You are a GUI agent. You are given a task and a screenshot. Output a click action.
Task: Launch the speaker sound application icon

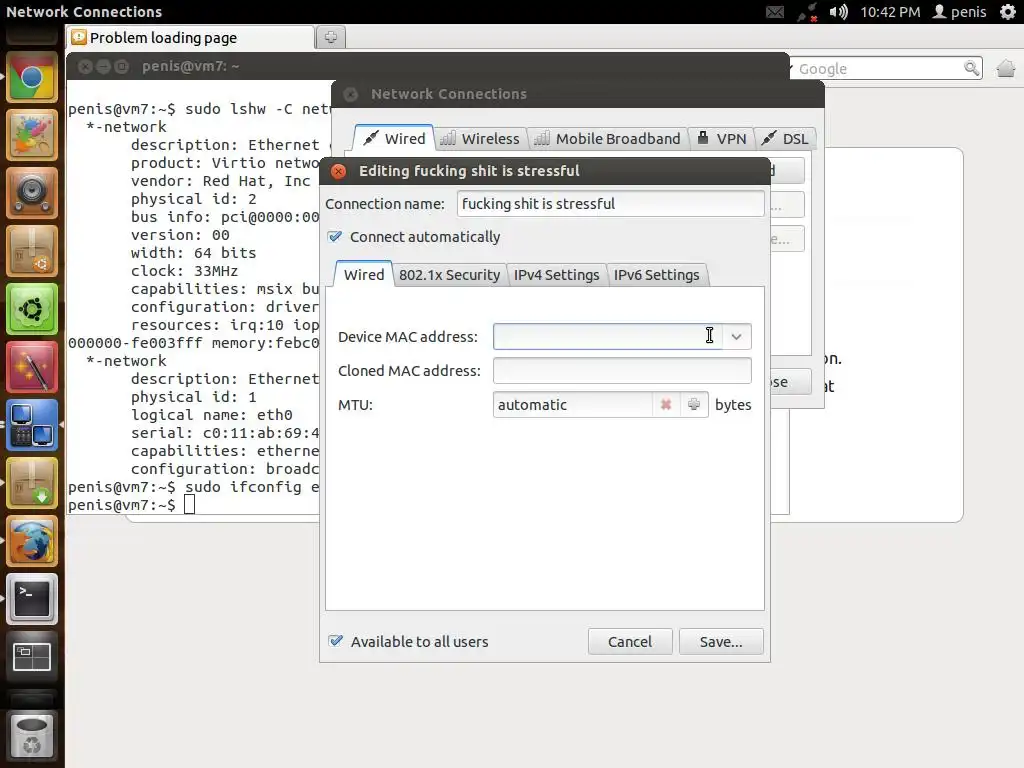pyautogui.click(x=31, y=193)
